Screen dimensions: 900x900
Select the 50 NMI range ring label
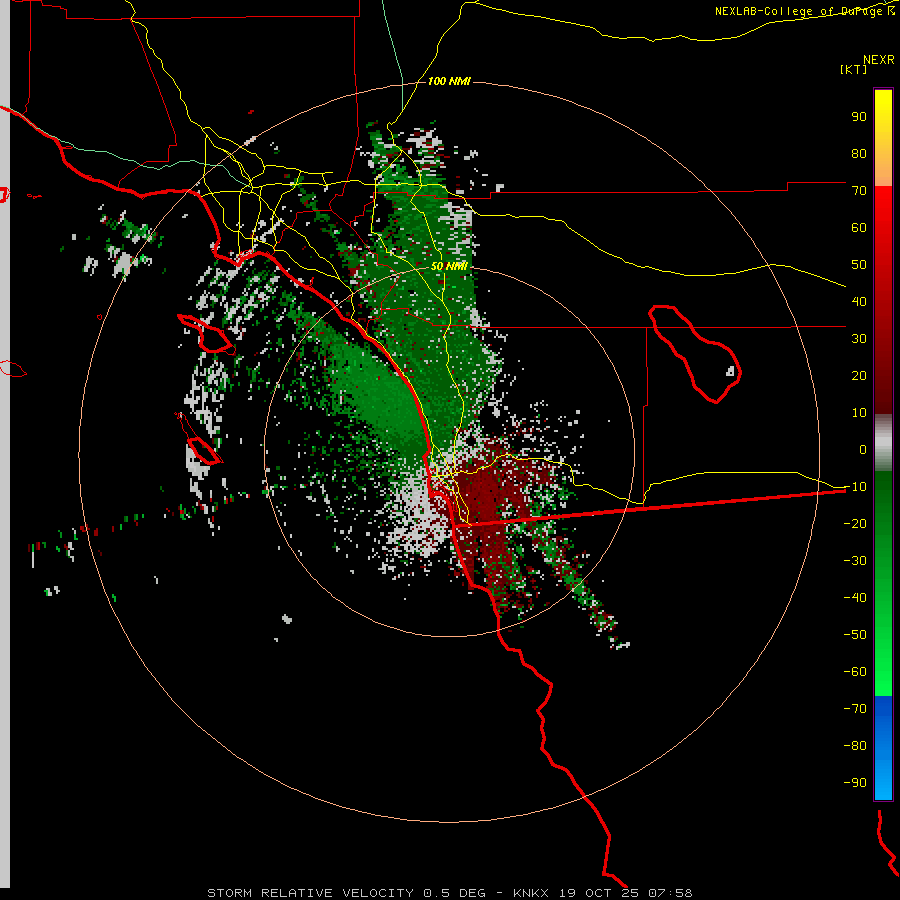(449, 266)
